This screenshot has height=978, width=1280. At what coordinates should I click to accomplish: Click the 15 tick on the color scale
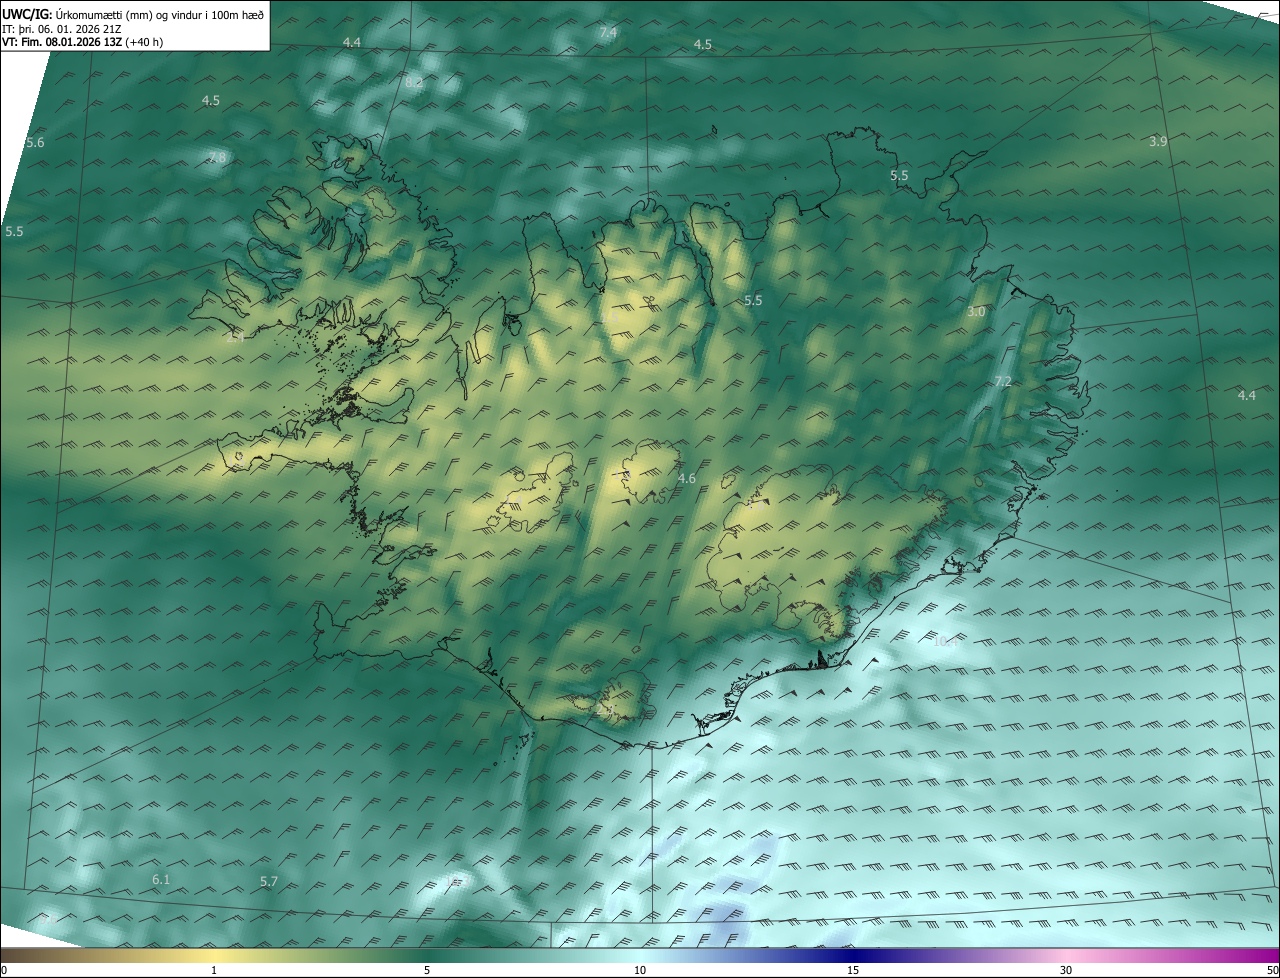coord(853,970)
